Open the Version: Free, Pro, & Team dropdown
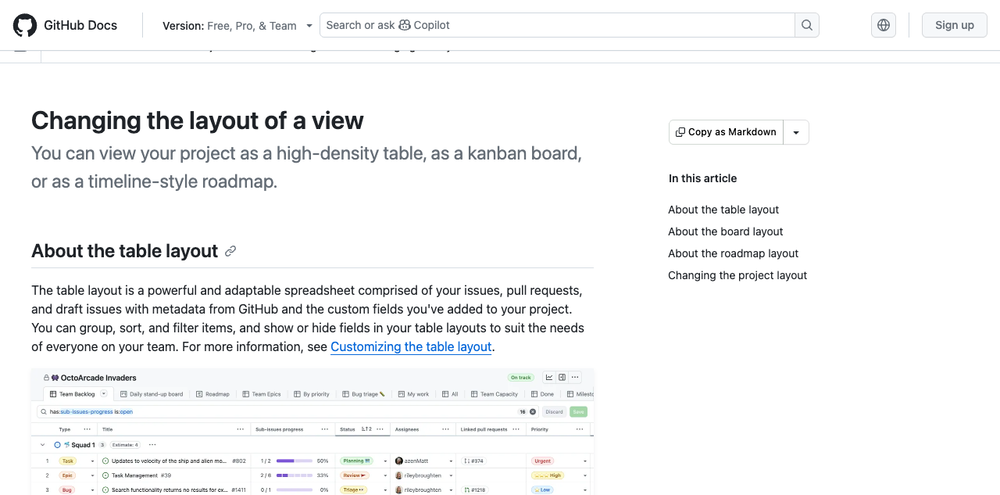 click(237, 26)
